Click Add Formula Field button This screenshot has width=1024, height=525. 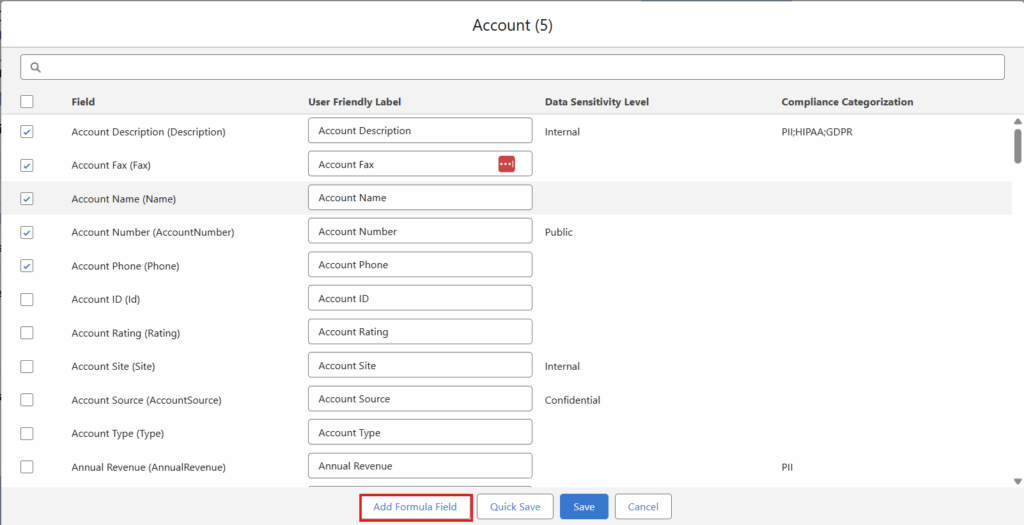415,507
